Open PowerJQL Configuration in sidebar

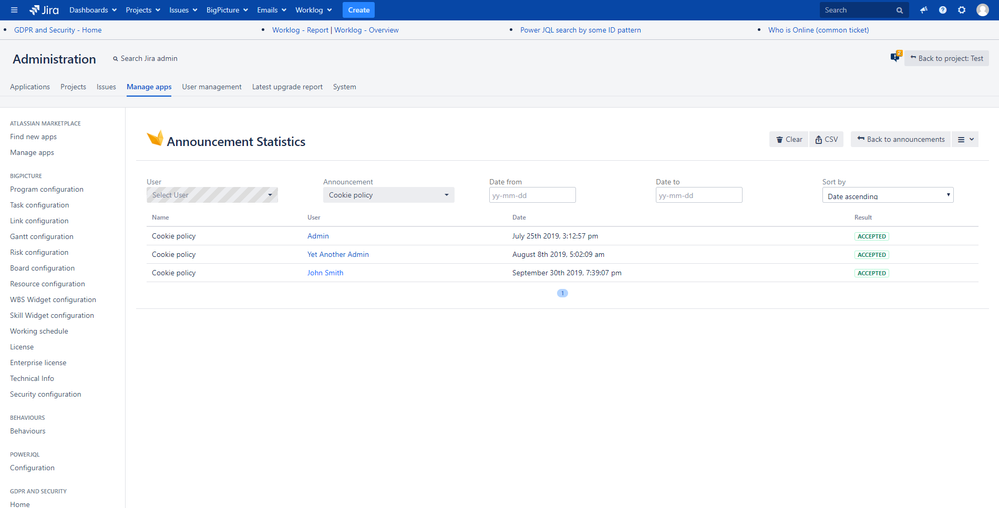(x=32, y=468)
